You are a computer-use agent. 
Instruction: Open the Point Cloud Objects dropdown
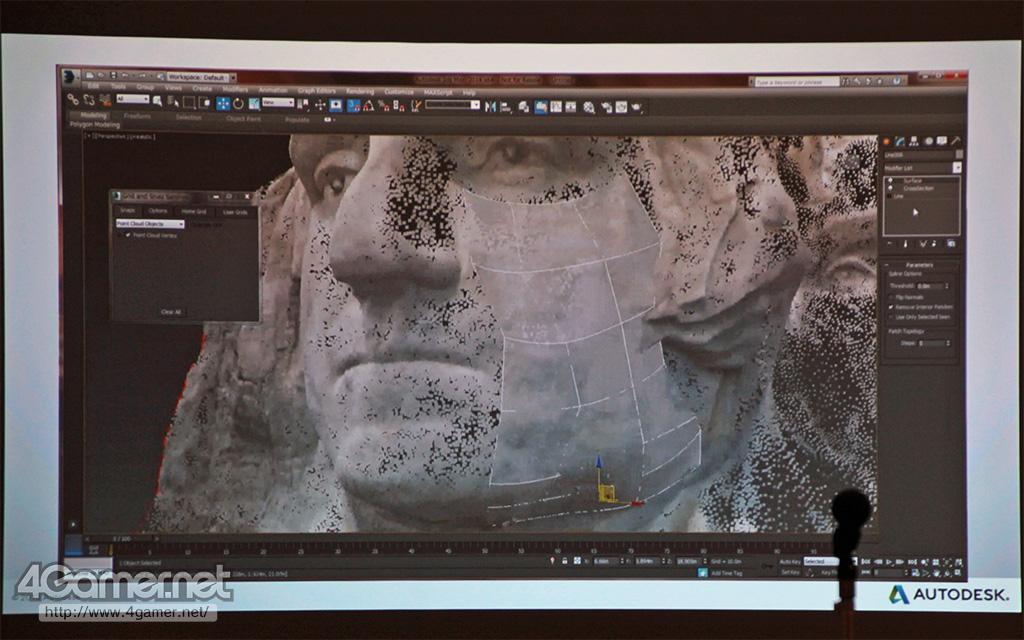(181, 224)
